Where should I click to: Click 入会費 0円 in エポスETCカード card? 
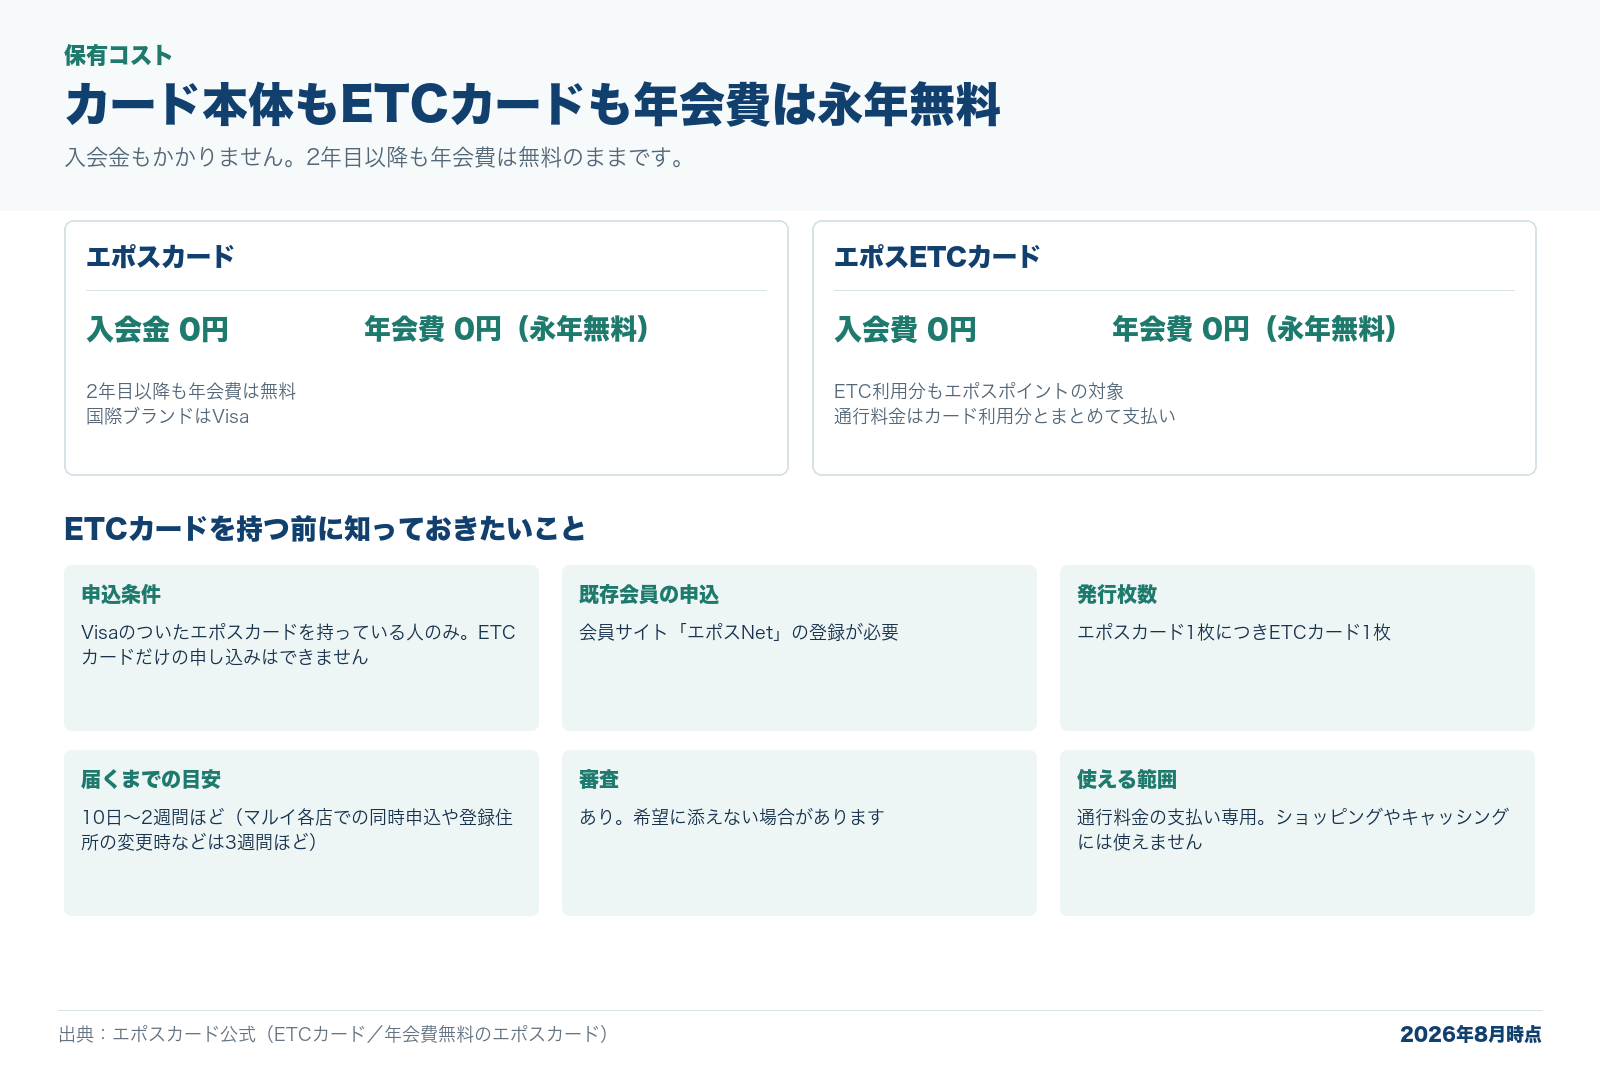[x=906, y=329]
